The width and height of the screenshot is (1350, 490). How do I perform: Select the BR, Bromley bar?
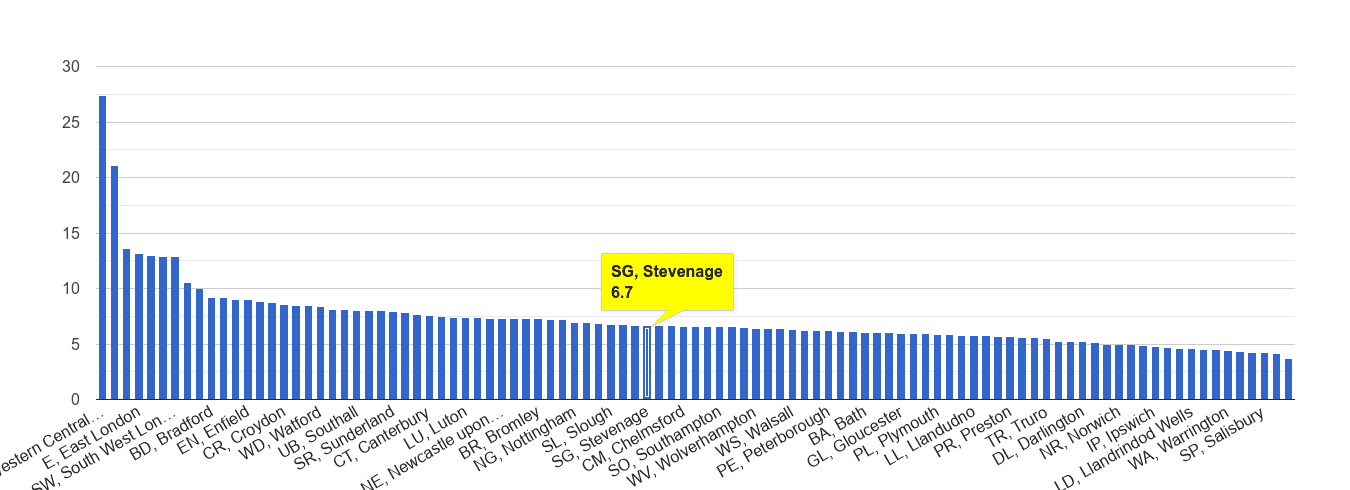coord(538,360)
